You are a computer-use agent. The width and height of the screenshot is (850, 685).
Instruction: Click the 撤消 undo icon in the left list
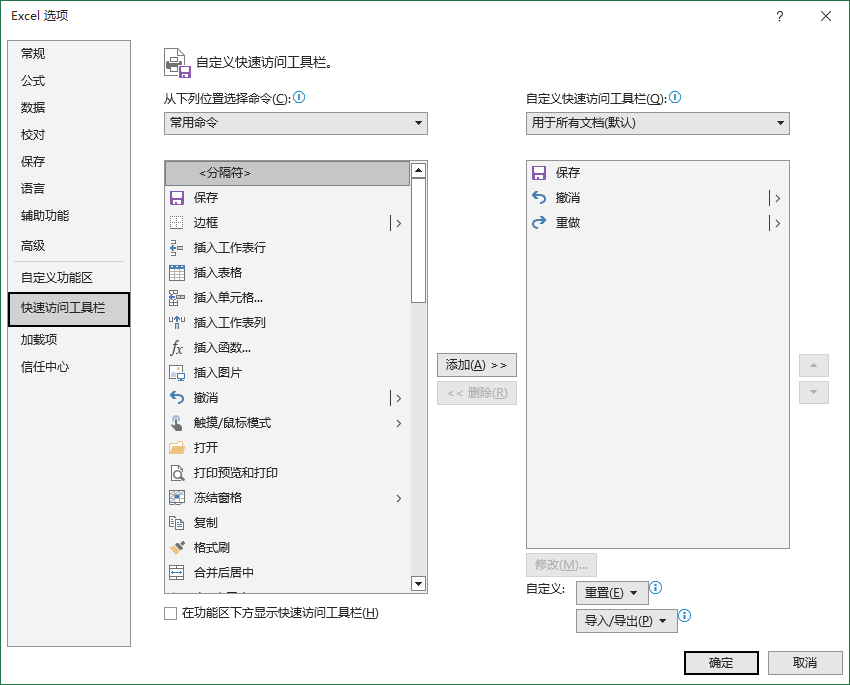[x=177, y=398]
